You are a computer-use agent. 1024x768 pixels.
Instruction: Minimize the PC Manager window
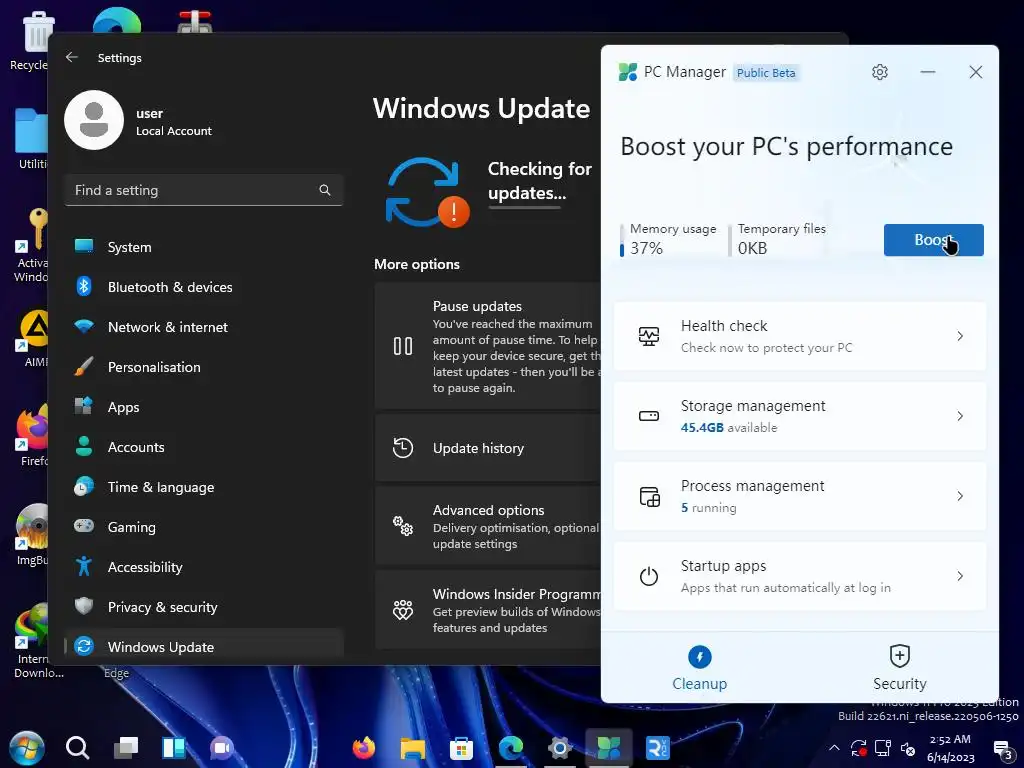927,72
